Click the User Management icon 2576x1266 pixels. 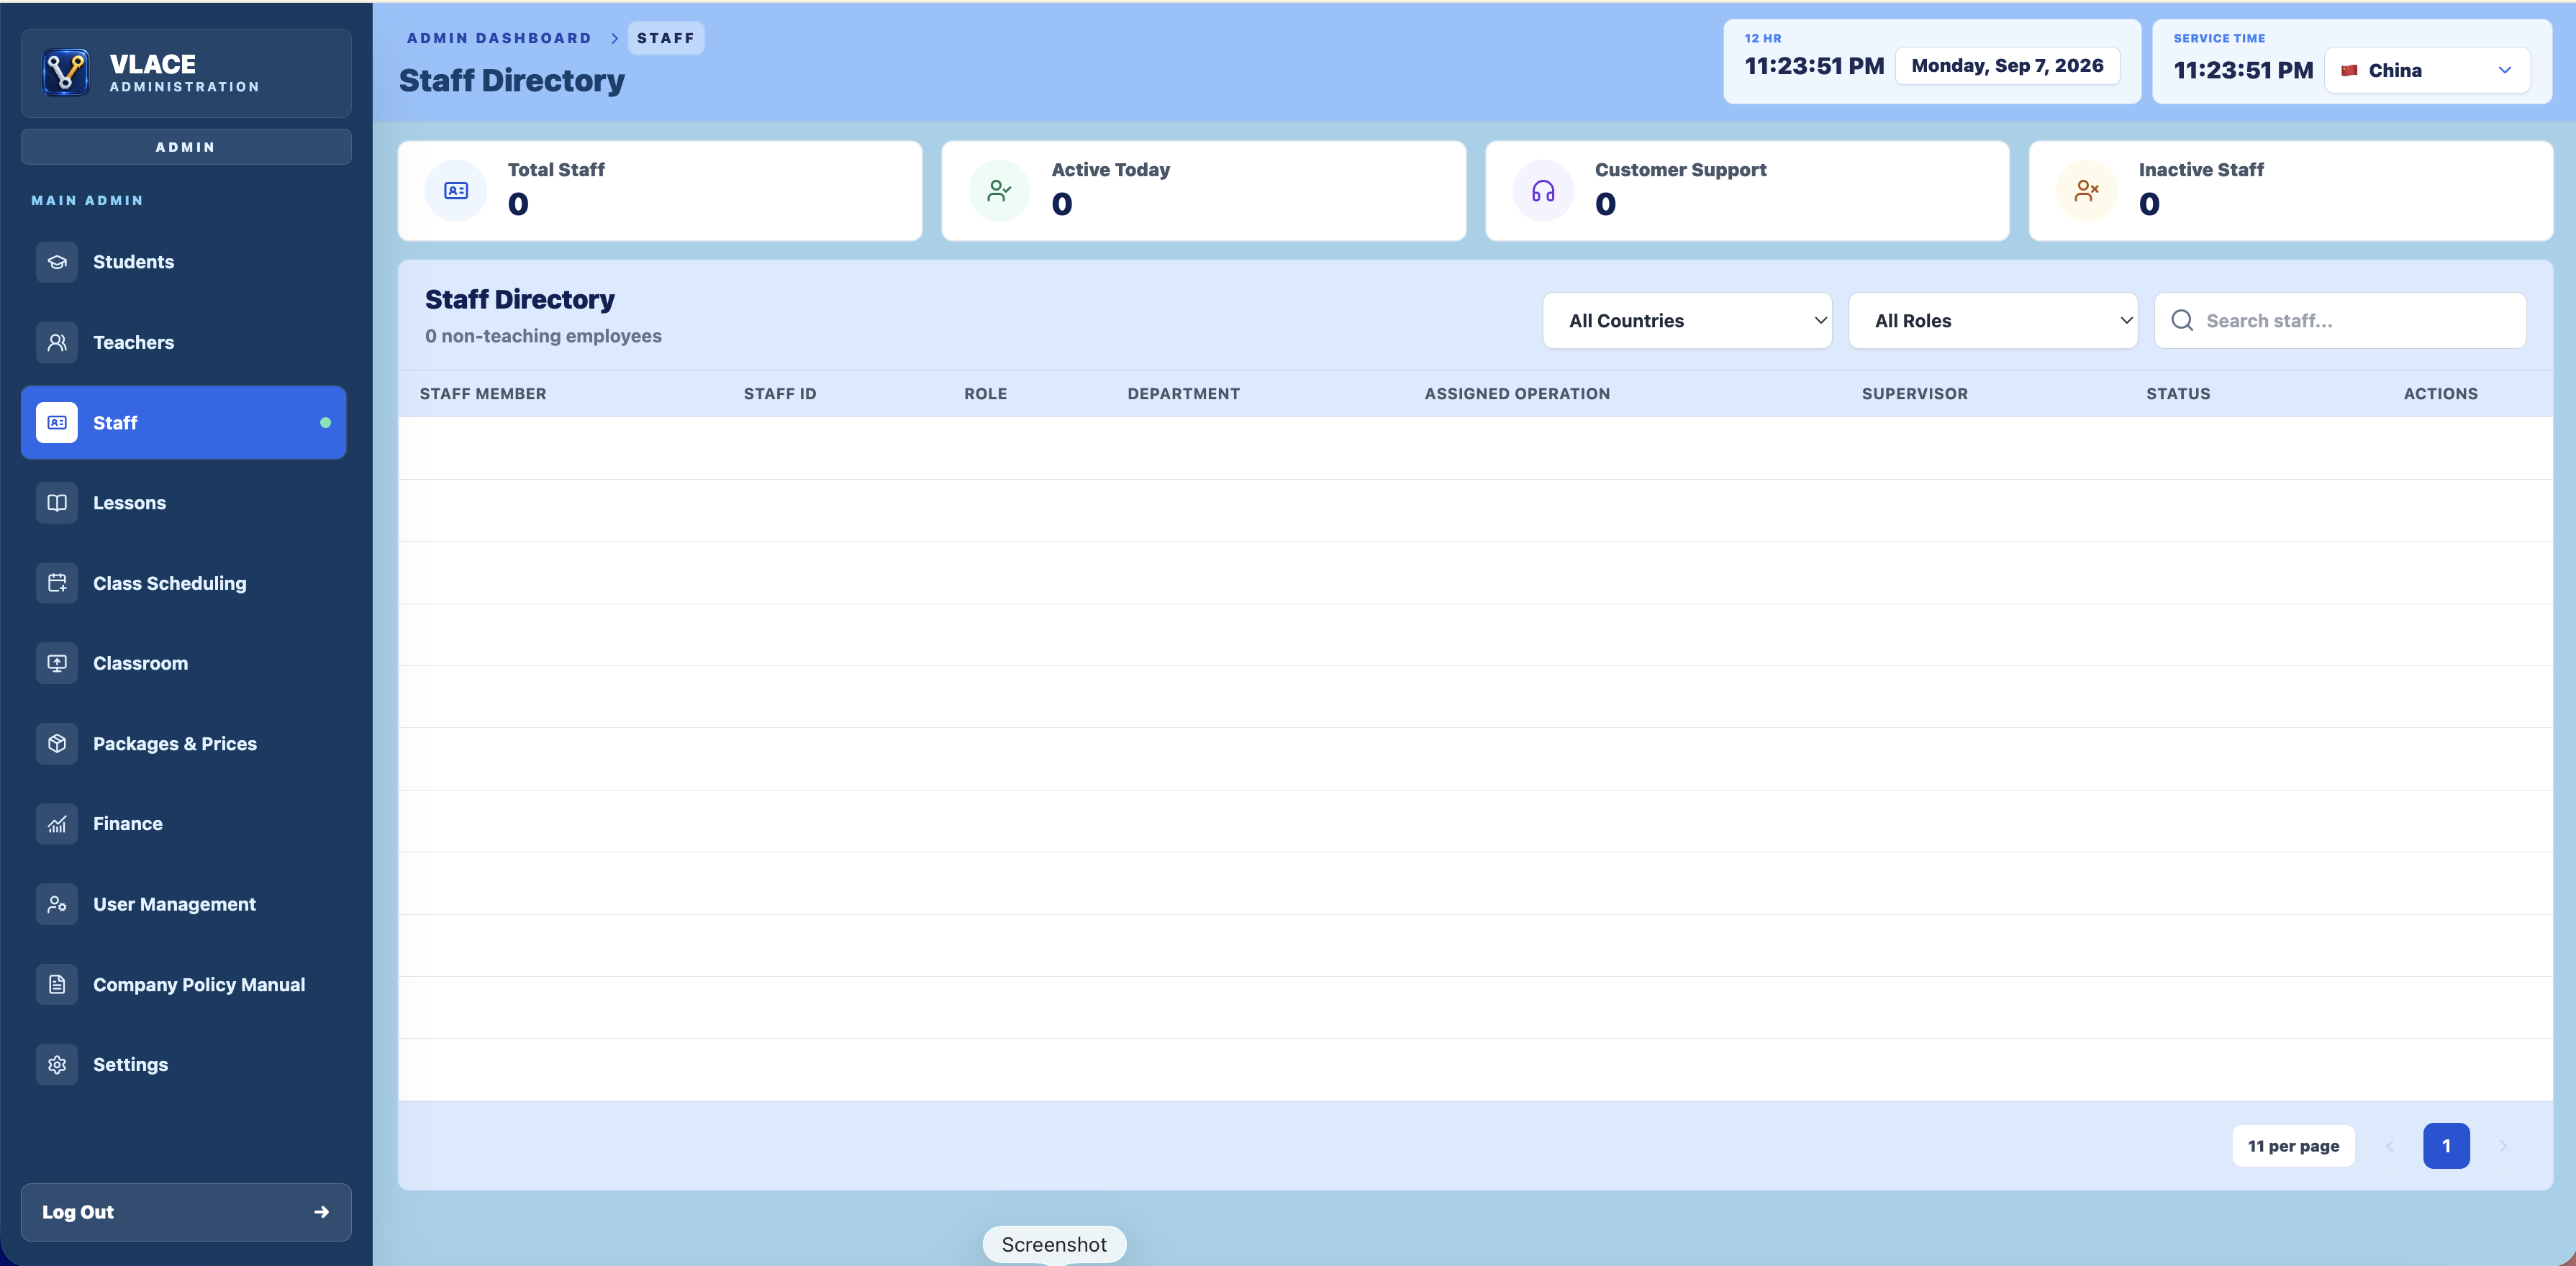pyautogui.click(x=57, y=904)
